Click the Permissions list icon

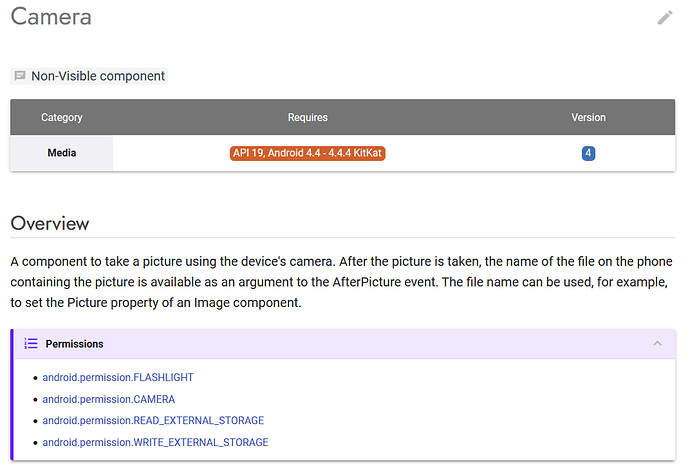pos(31,343)
